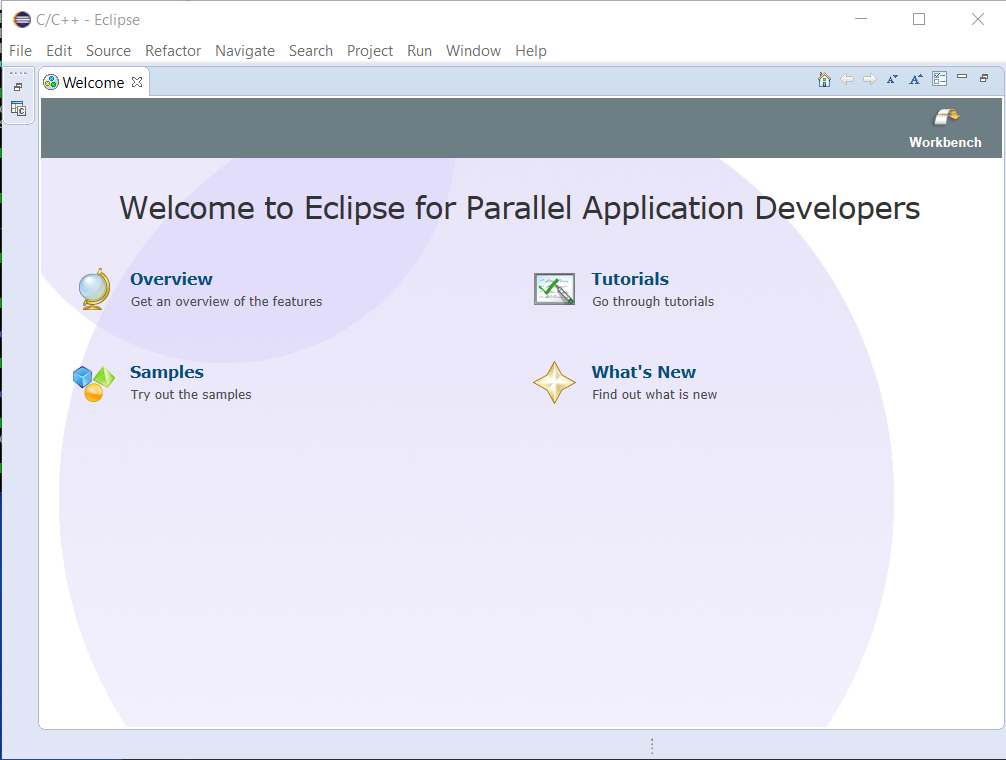Click the Tutorials chart icon
The image size is (1006, 760).
(554, 289)
